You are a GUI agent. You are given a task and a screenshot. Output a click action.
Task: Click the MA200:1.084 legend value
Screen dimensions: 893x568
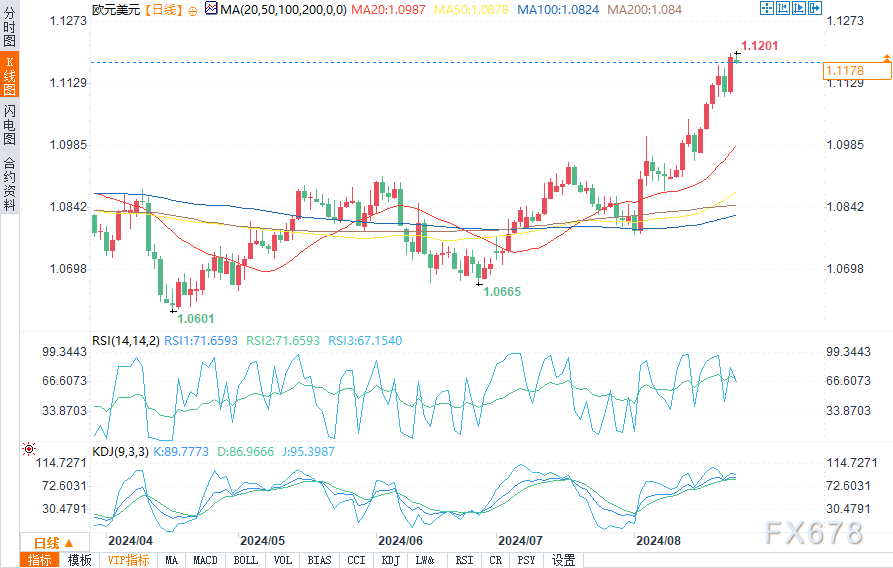point(645,10)
